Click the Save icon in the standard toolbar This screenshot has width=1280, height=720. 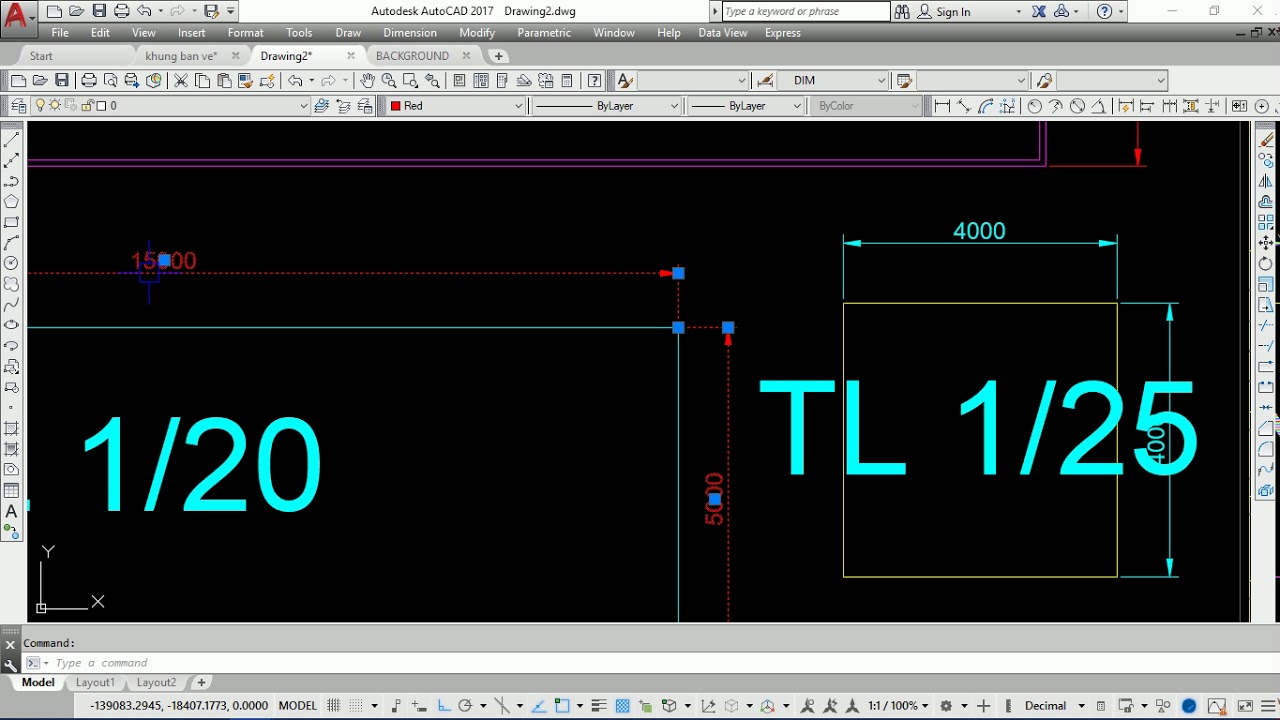point(62,80)
